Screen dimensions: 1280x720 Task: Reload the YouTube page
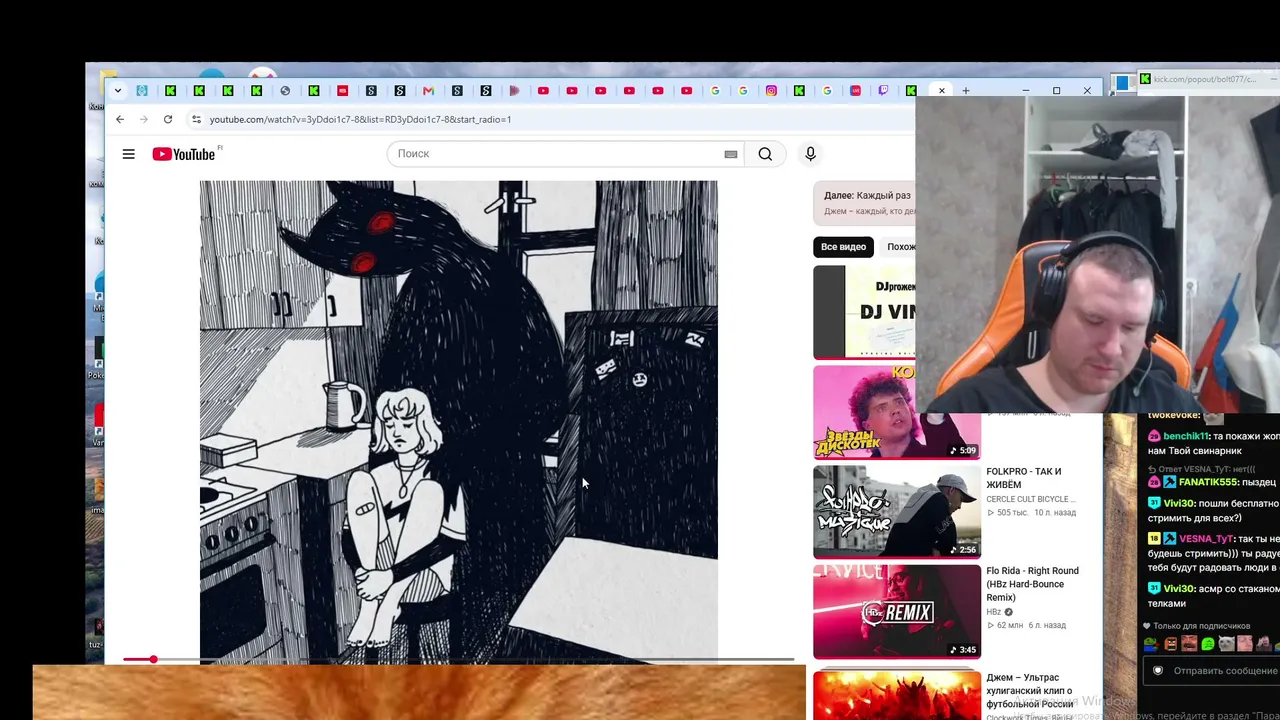click(168, 119)
